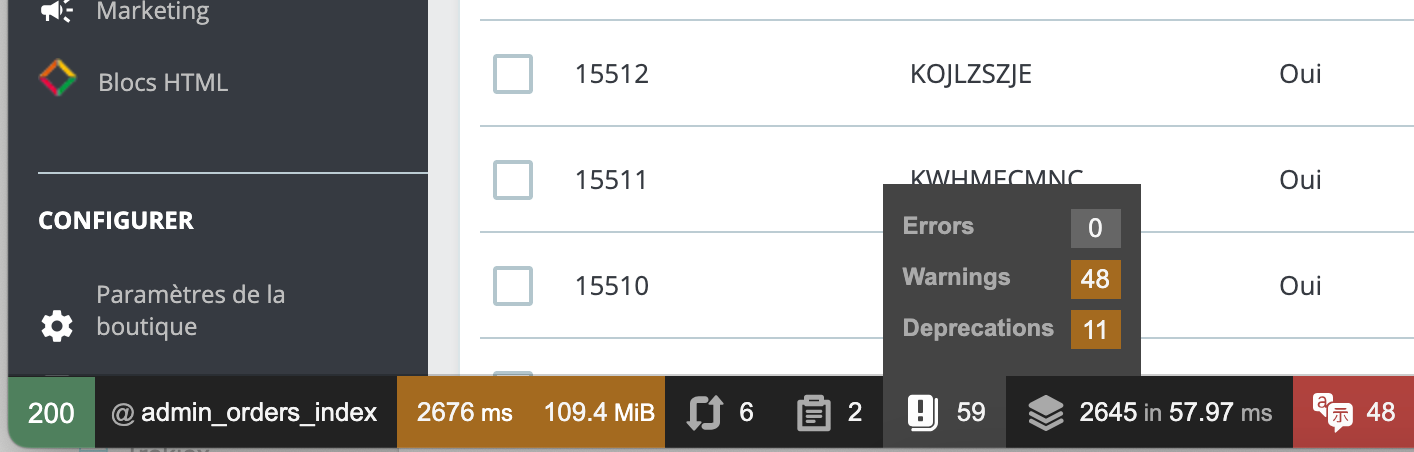The width and height of the screenshot is (1414, 452).
Task: Click the translation icon showing 48
Action: tap(1332, 412)
